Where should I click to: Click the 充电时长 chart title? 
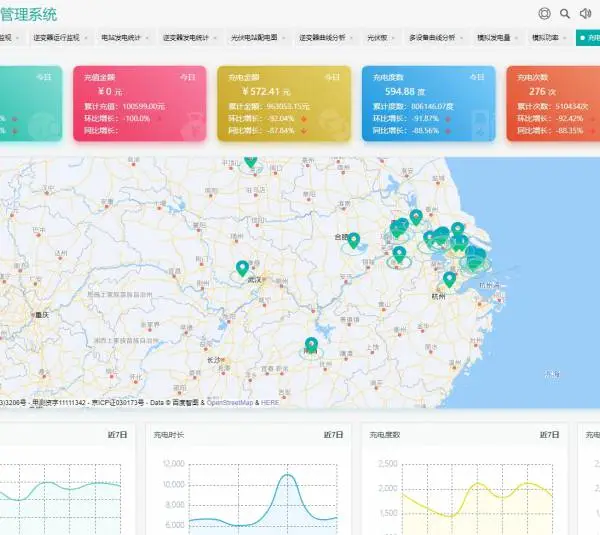coord(169,435)
